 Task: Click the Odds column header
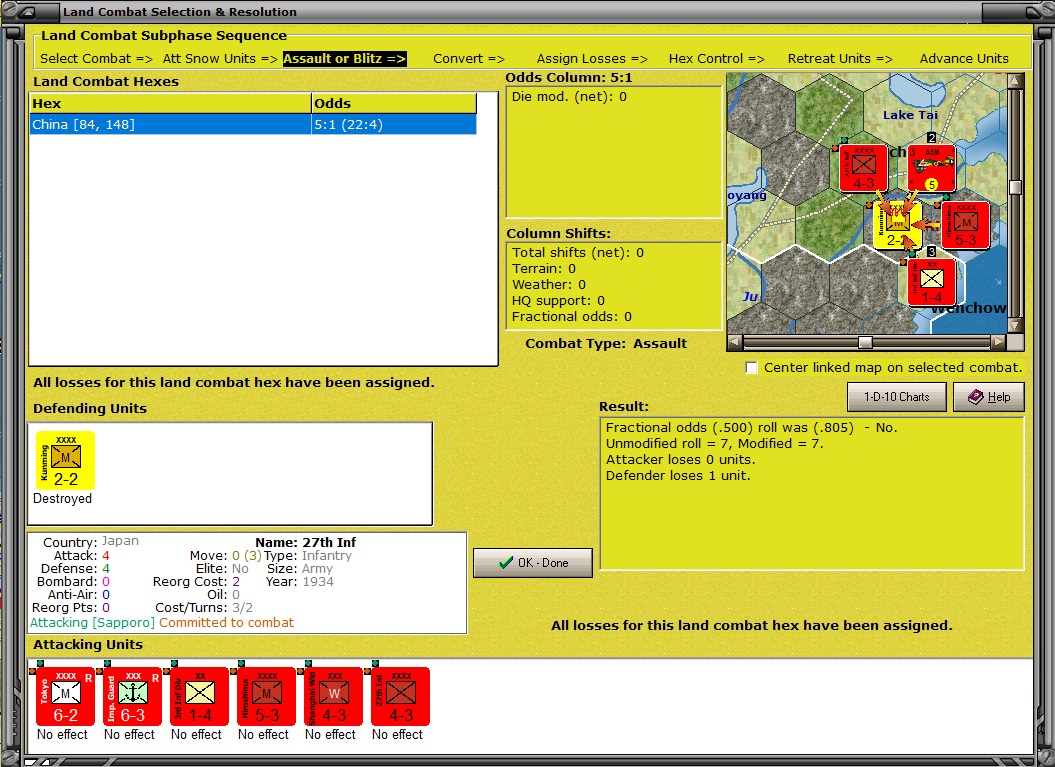coord(394,104)
